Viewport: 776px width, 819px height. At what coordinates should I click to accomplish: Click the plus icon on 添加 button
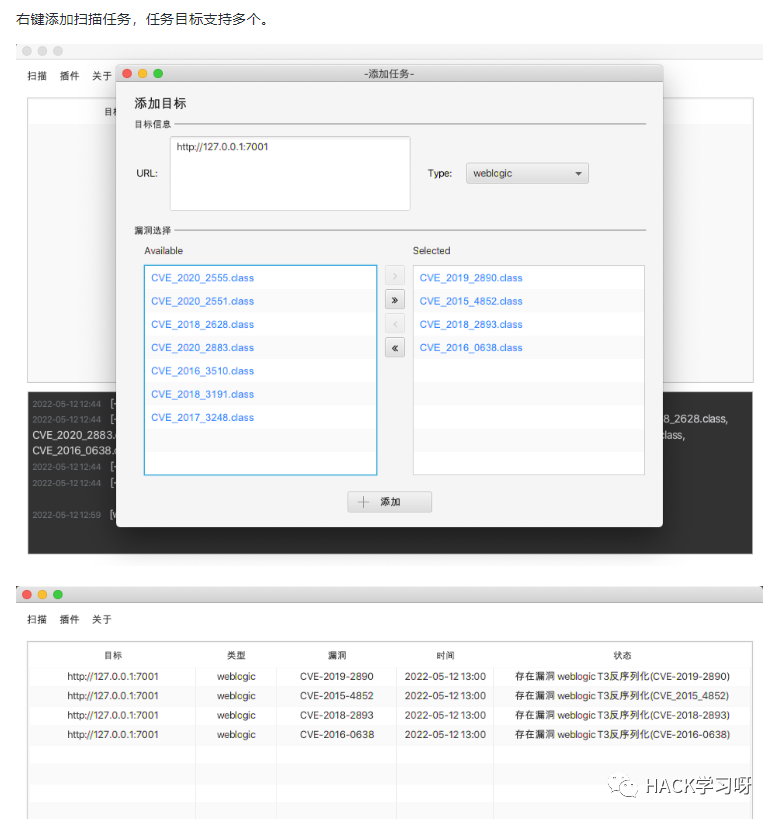coord(363,502)
